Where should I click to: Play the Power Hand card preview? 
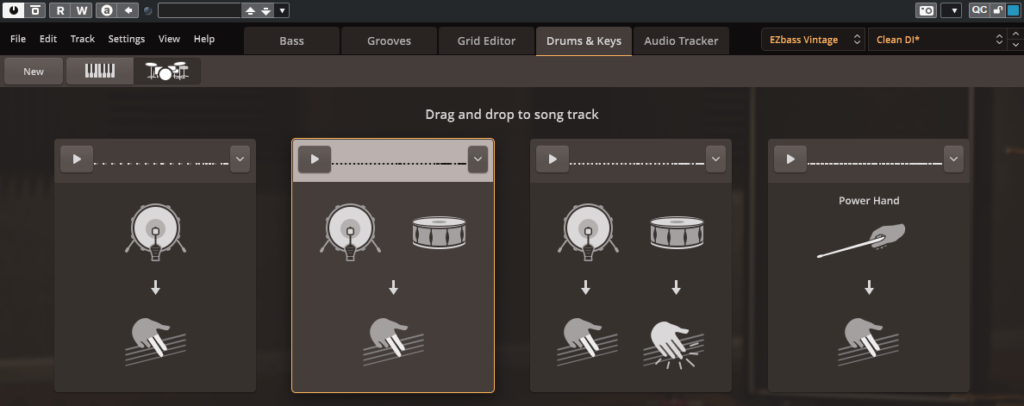point(790,159)
